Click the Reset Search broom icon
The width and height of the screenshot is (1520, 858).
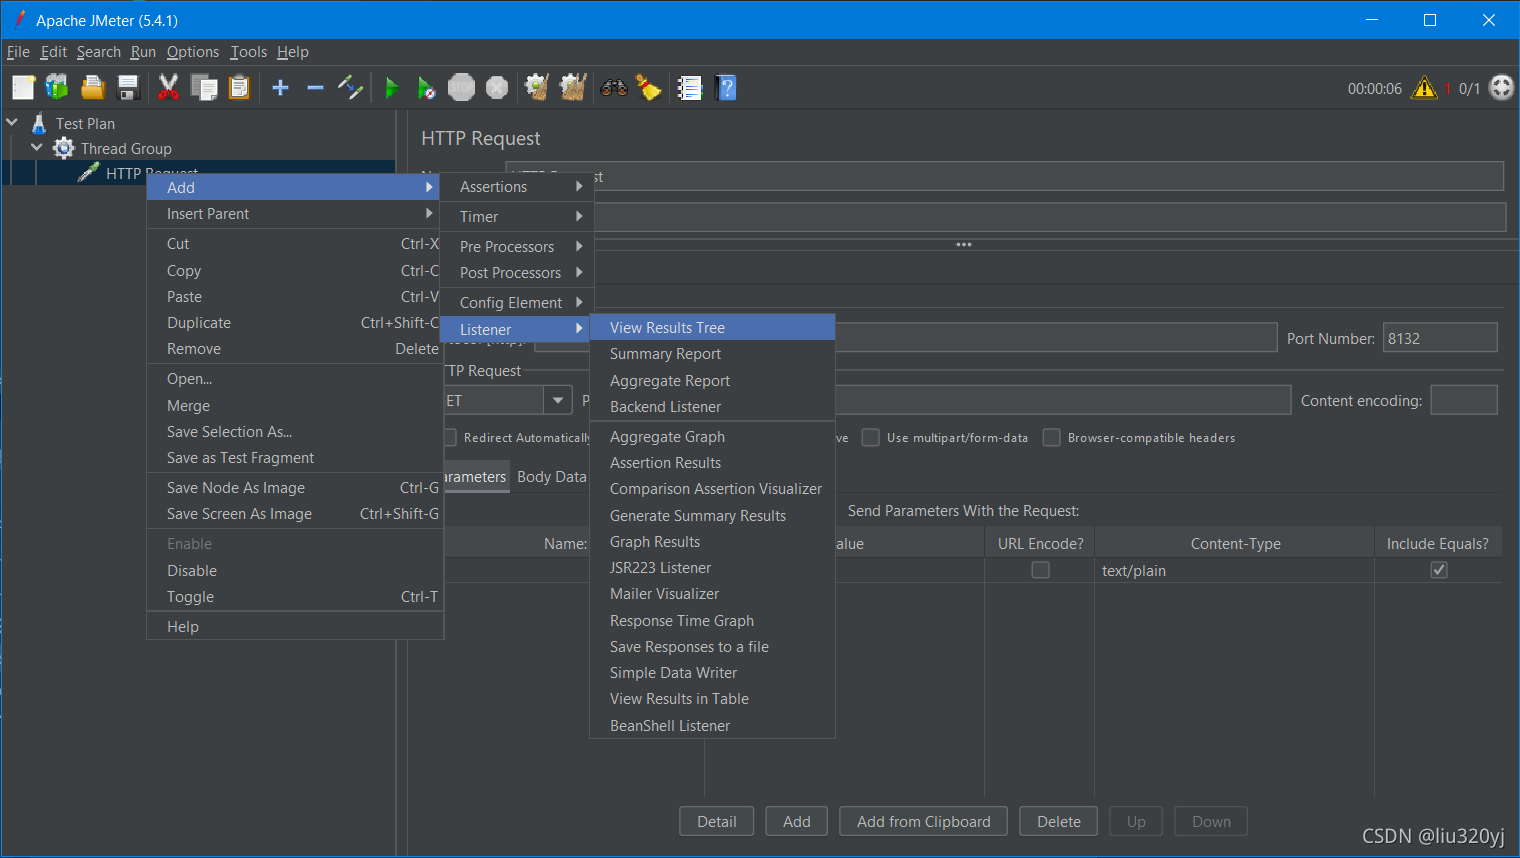[x=649, y=88]
